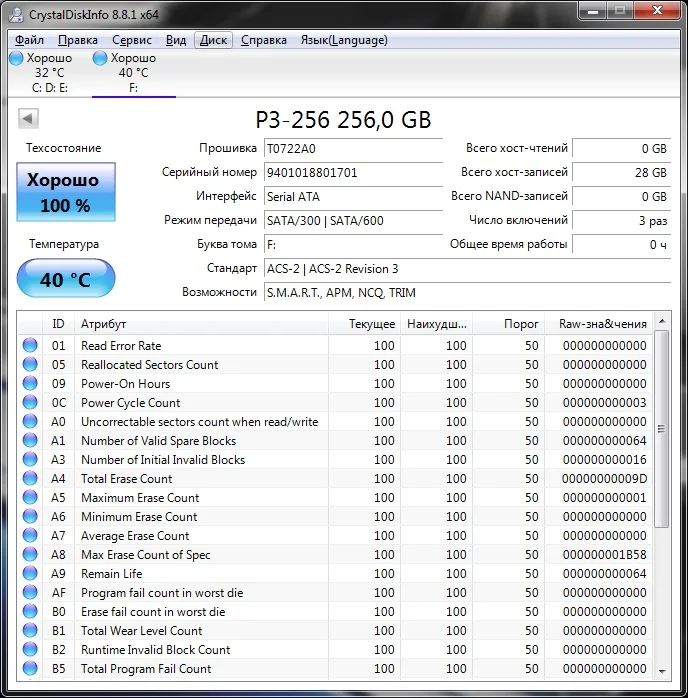Click the Raw-значения column header
Image resolution: width=688 pixels, height=698 pixels.
[x=602, y=324]
